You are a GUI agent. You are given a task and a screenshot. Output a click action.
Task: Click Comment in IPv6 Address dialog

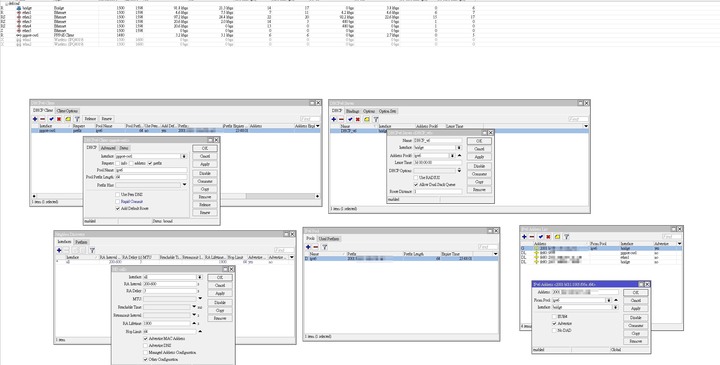point(636,326)
